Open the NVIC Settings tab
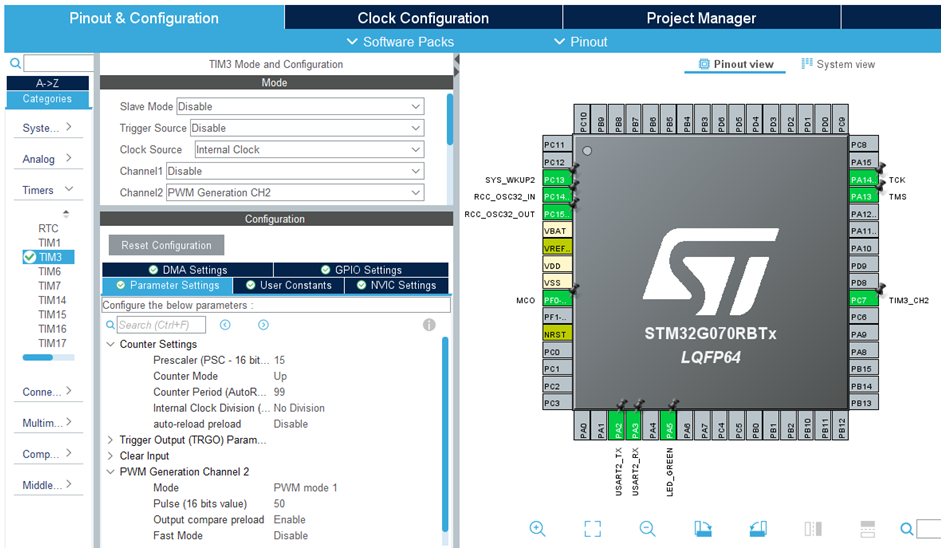Viewport: 941px width, 548px height. 397,285
